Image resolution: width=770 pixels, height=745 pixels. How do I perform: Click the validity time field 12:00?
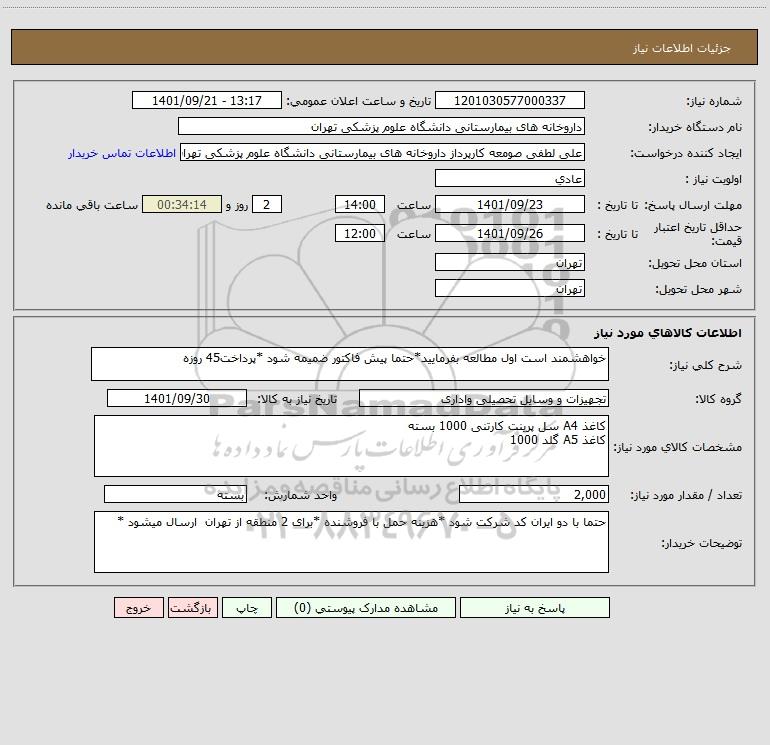(x=359, y=233)
